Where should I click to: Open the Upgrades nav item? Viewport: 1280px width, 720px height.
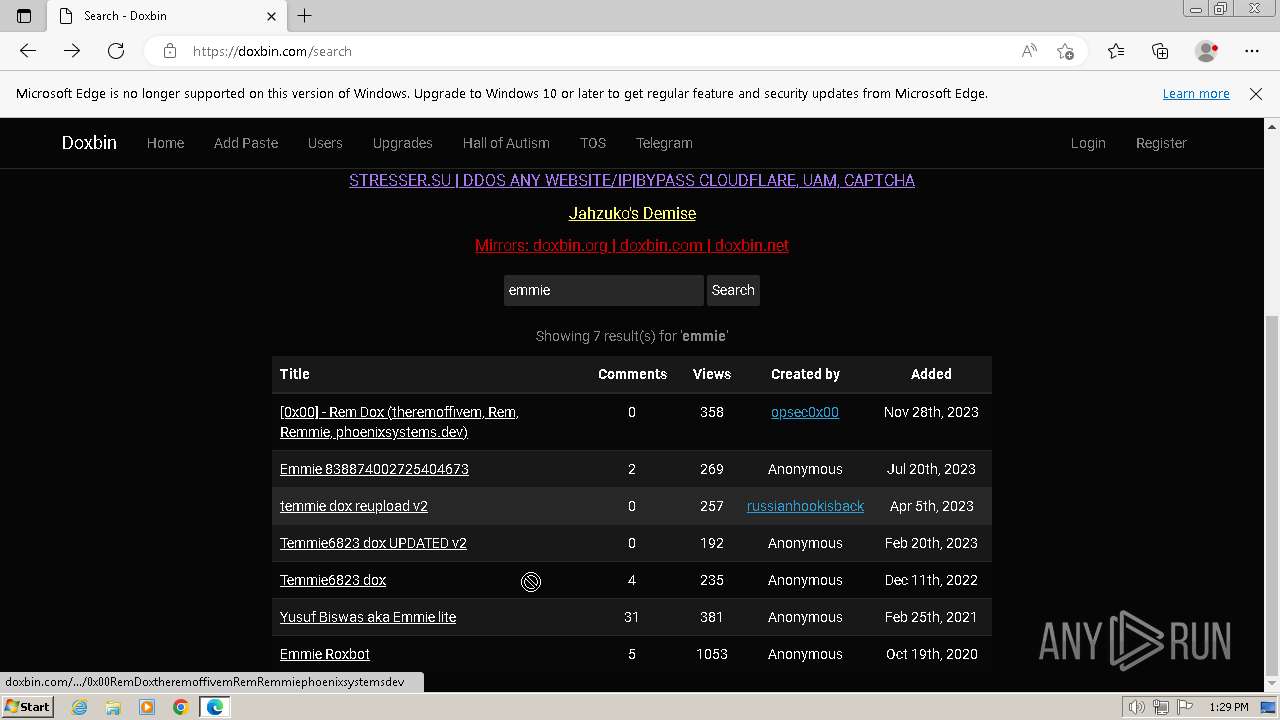[x=402, y=143]
